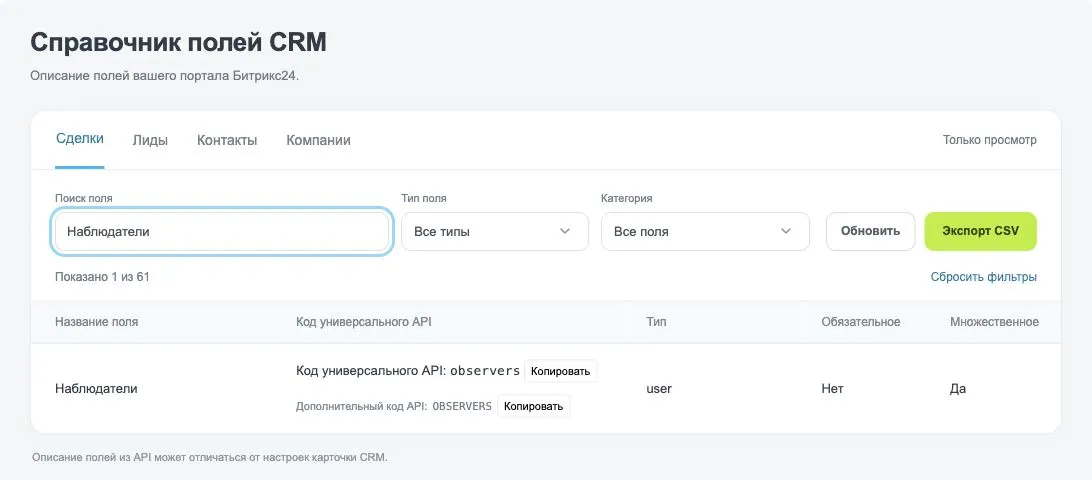The image size is (1092, 480).
Task: Click the user type cell
Action: [x=659, y=389]
